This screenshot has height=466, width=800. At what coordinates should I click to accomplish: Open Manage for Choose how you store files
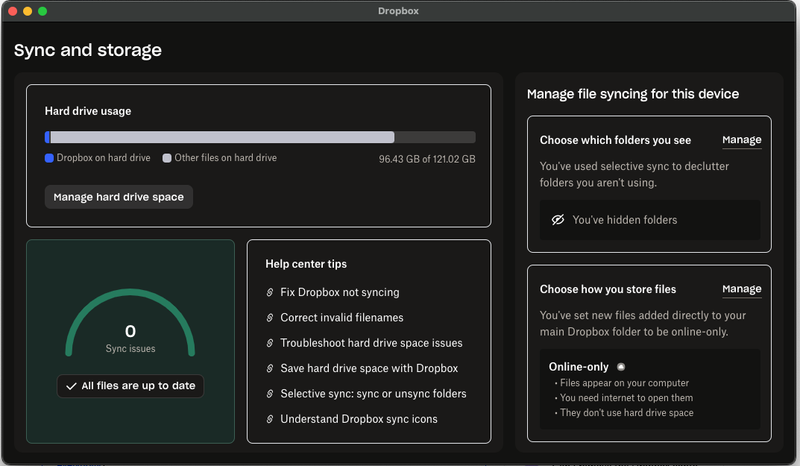pyautogui.click(x=741, y=290)
